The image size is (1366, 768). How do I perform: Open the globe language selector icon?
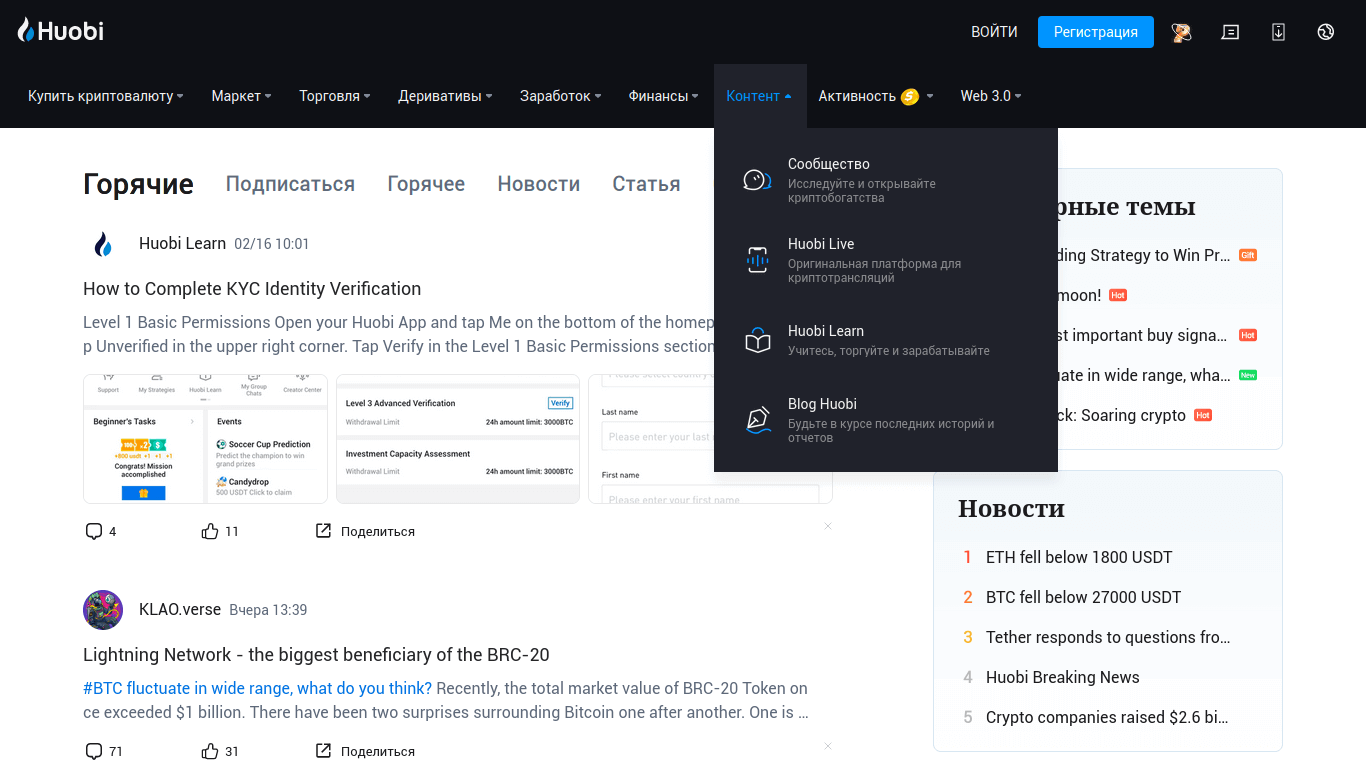point(1326,32)
